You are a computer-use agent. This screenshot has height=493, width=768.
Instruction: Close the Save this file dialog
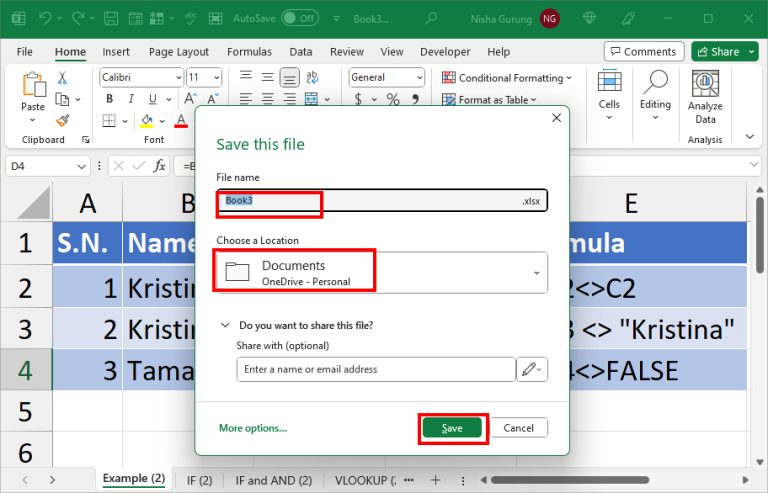556,118
